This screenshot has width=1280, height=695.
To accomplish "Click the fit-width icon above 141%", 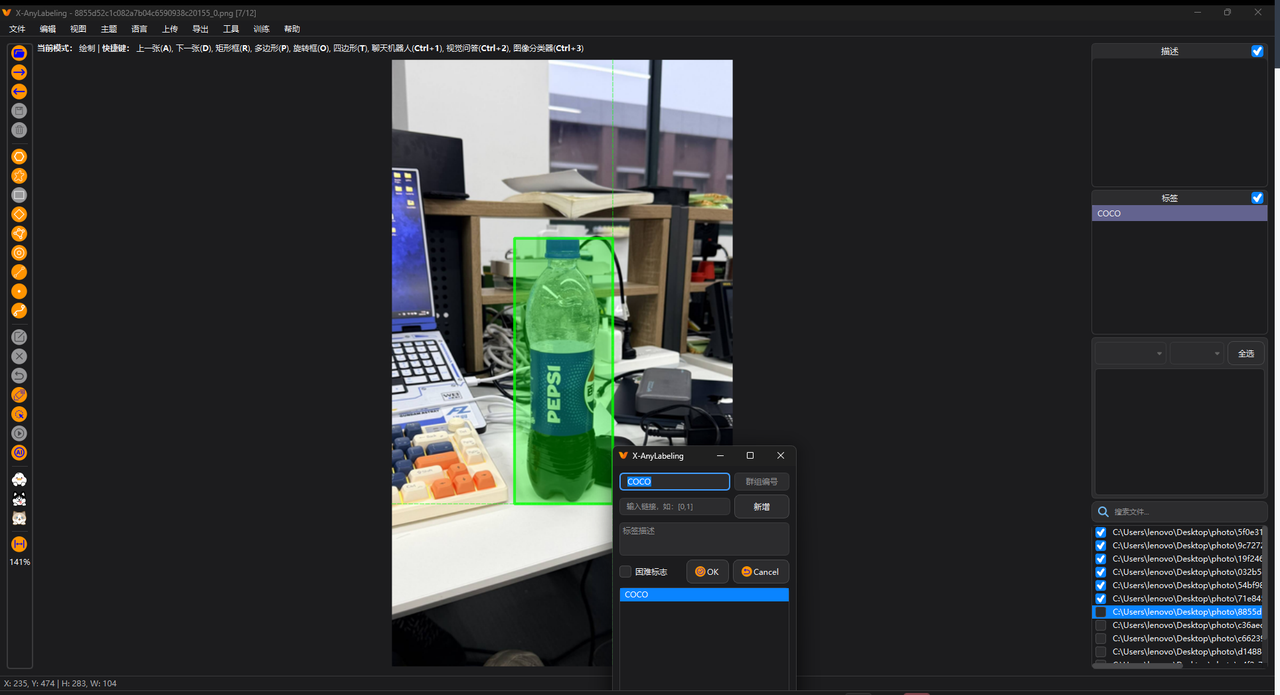I will 19,544.
